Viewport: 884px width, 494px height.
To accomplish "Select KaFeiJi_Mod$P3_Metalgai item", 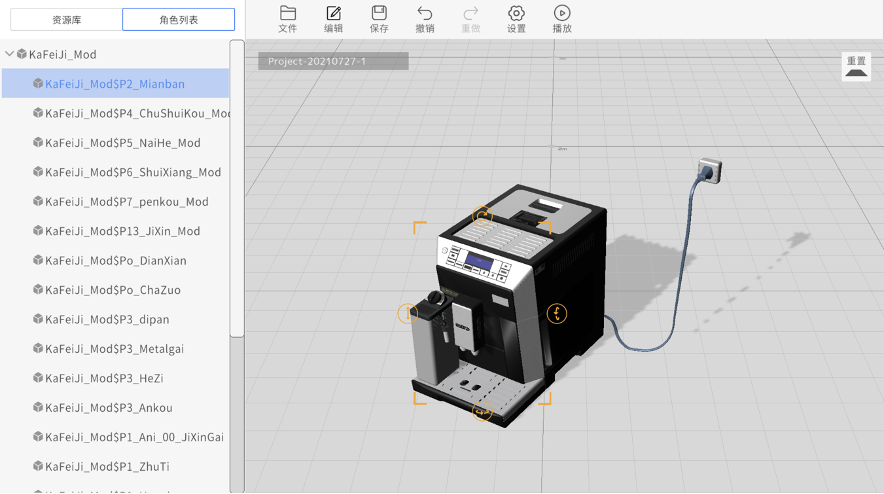I will pos(115,349).
